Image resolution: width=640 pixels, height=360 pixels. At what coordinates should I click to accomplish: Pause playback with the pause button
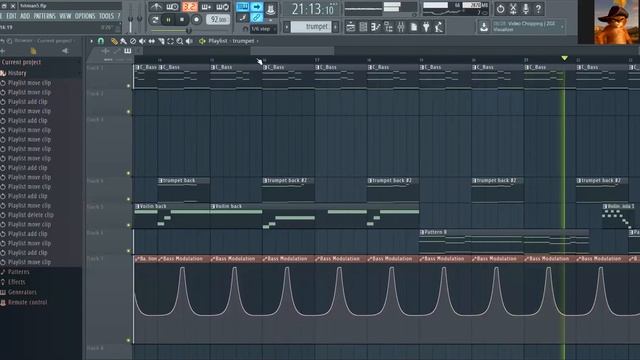tap(168, 19)
